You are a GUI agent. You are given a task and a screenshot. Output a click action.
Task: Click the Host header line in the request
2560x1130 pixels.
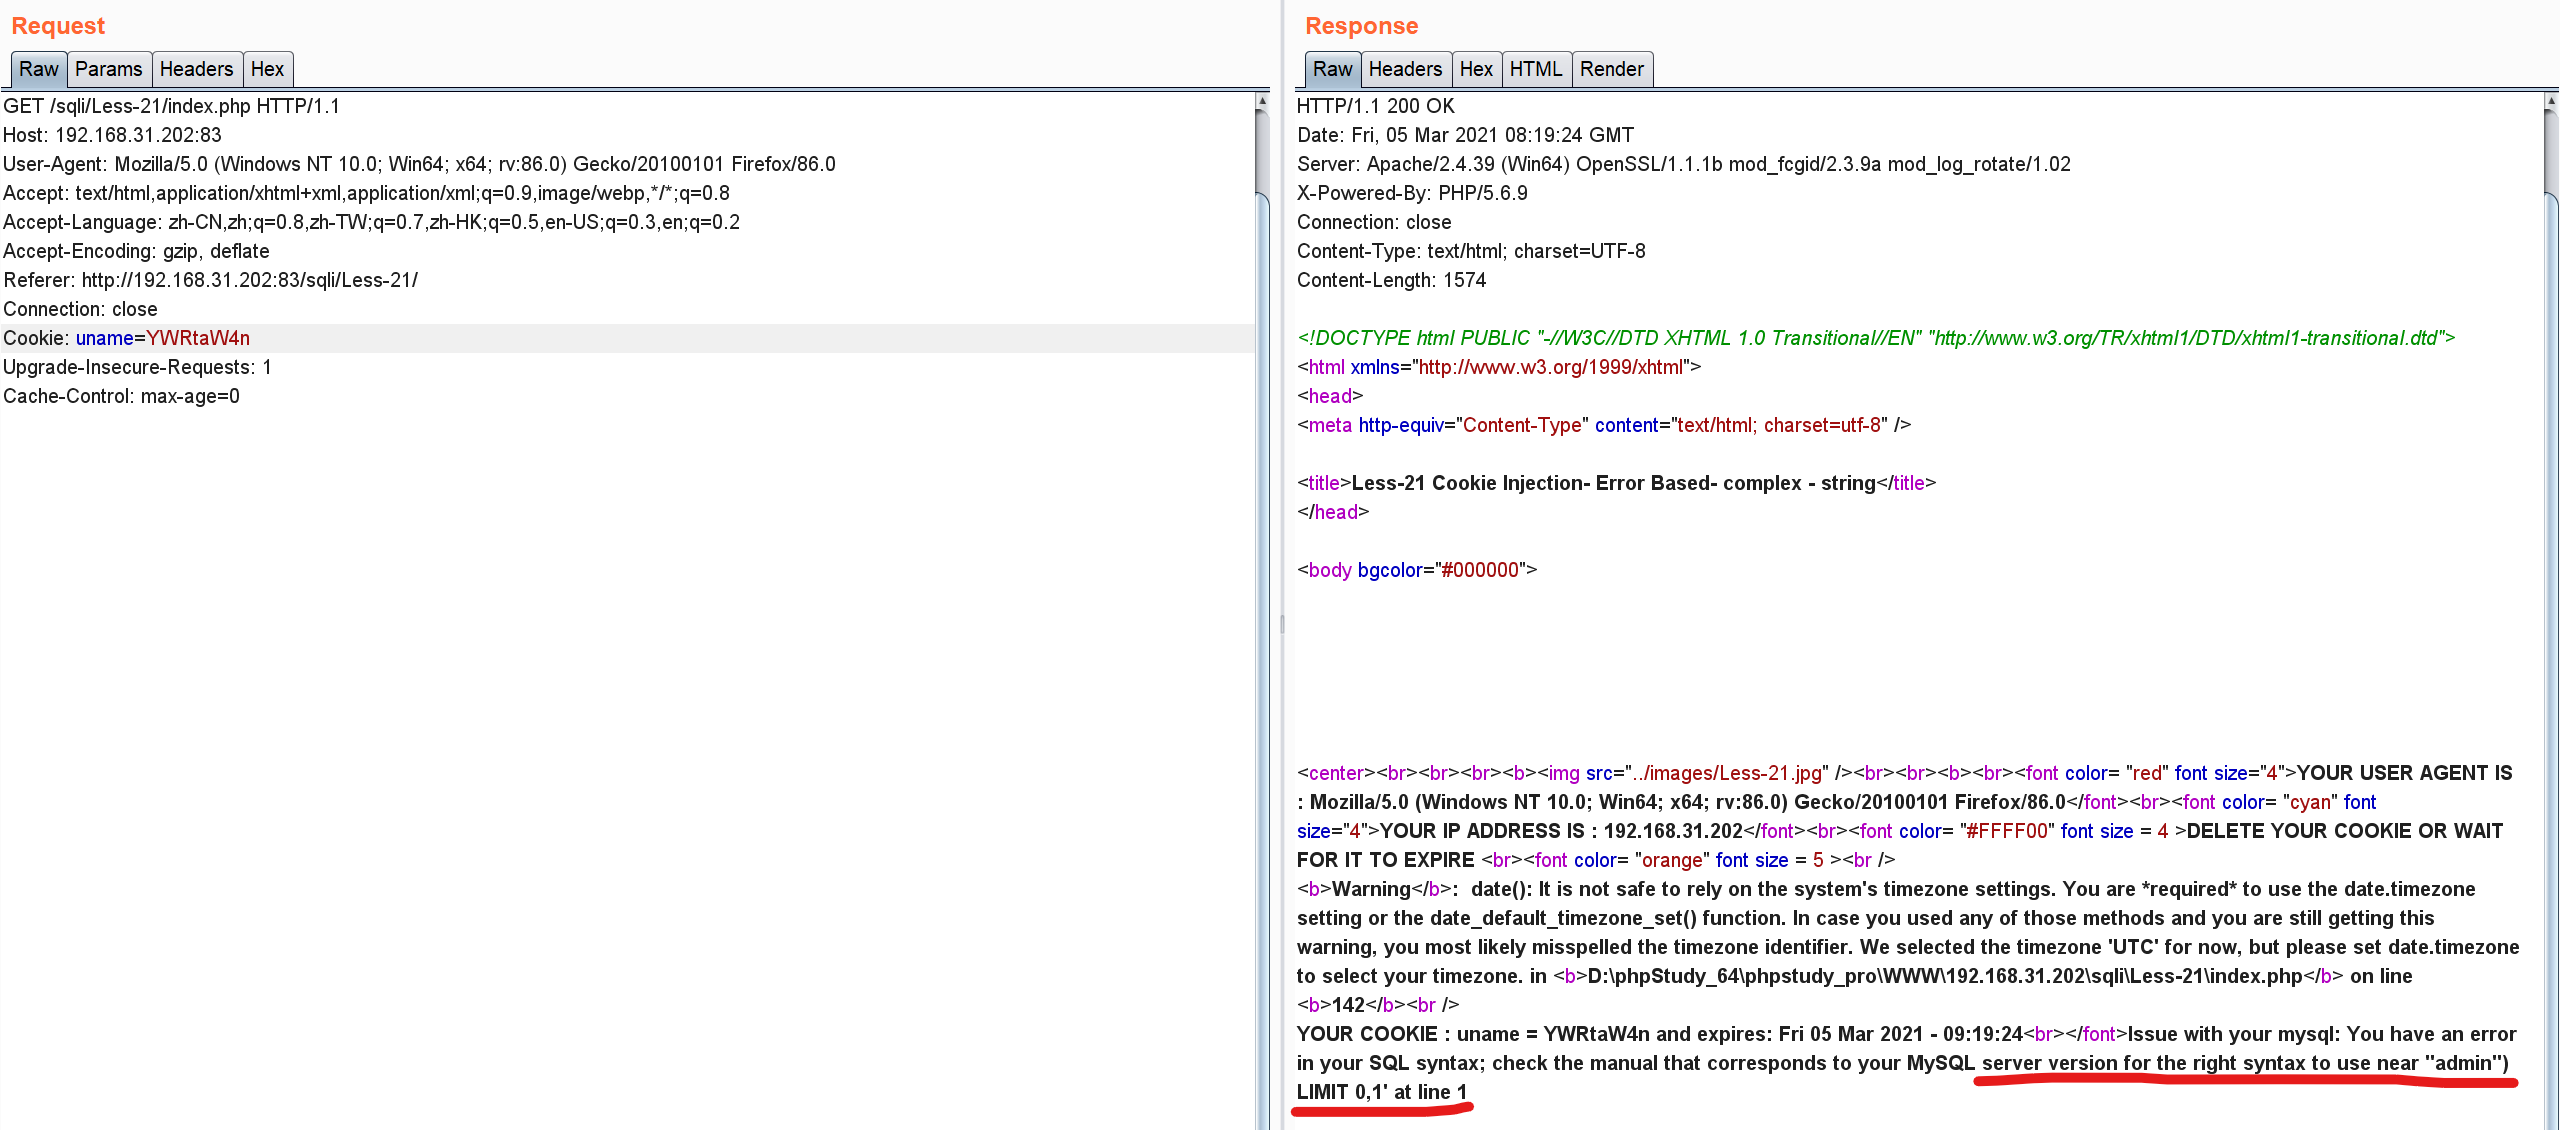pos(112,135)
